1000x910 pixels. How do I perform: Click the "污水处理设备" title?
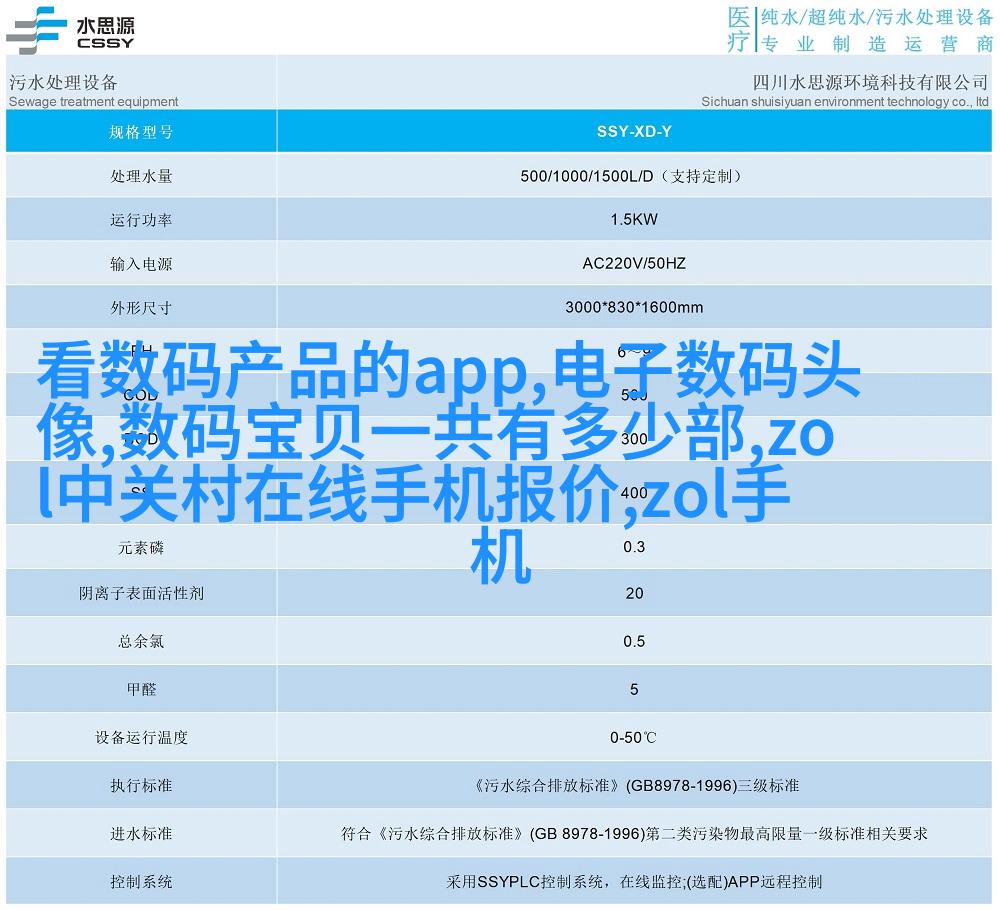point(63,82)
